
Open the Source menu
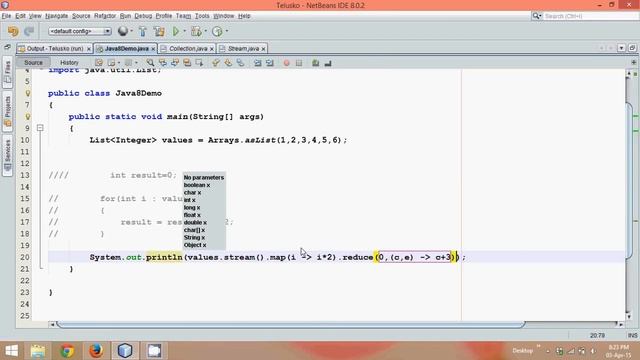point(81,16)
